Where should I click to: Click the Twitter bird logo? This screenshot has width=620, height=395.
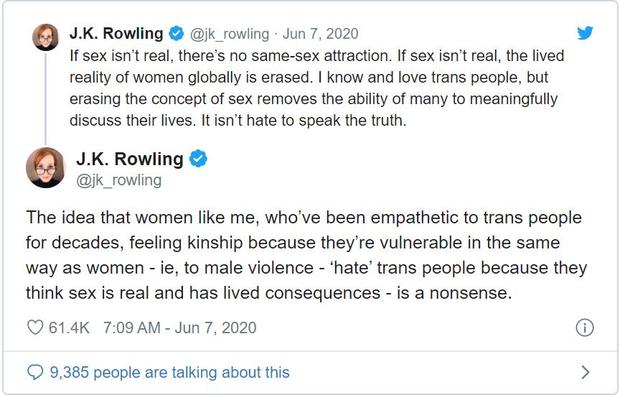[585, 33]
